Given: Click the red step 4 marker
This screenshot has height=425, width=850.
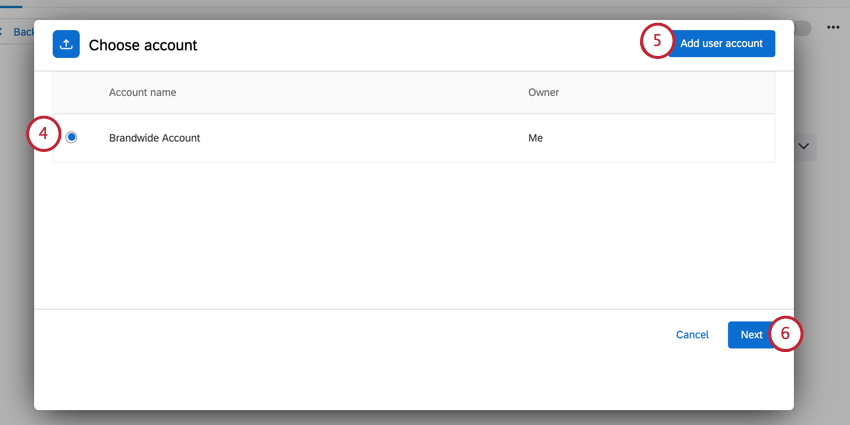Looking at the screenshot, I should pyautogui.click(x=43, y=136).
